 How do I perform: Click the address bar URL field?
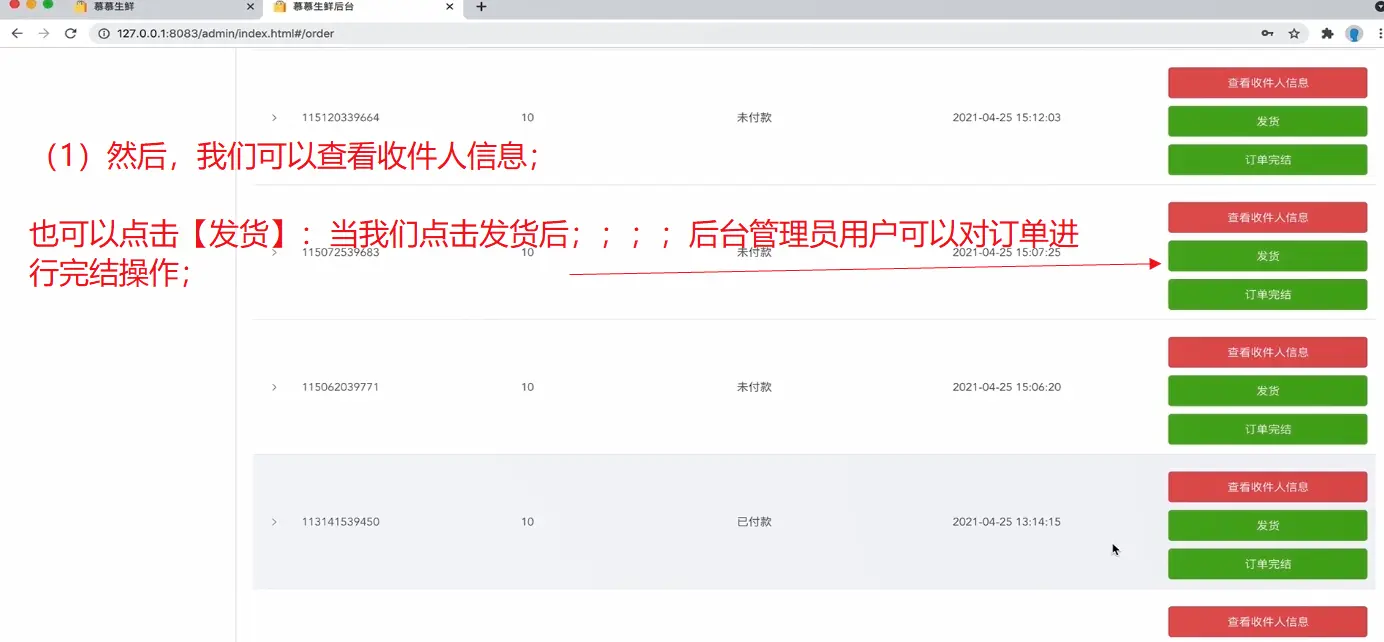pos(680,33)
